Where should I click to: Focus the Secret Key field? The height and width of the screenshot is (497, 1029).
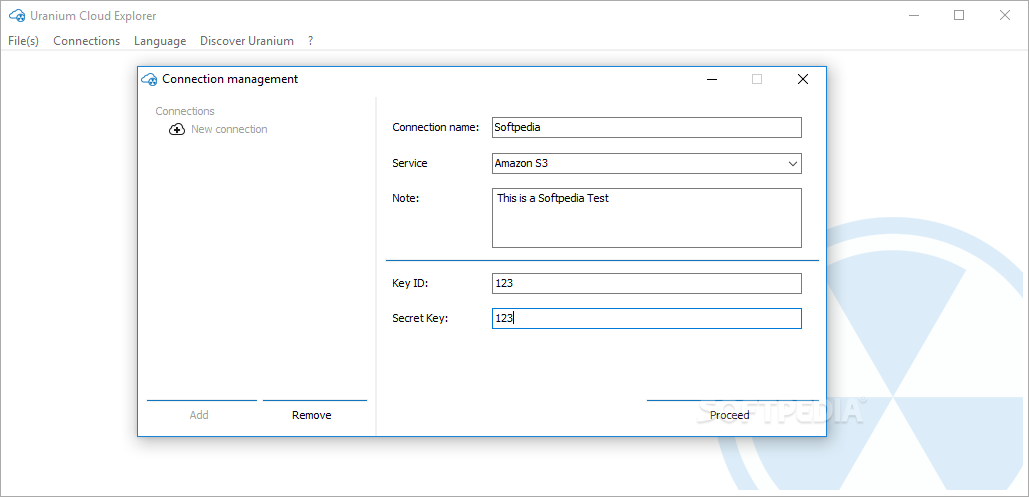[646, 318]
